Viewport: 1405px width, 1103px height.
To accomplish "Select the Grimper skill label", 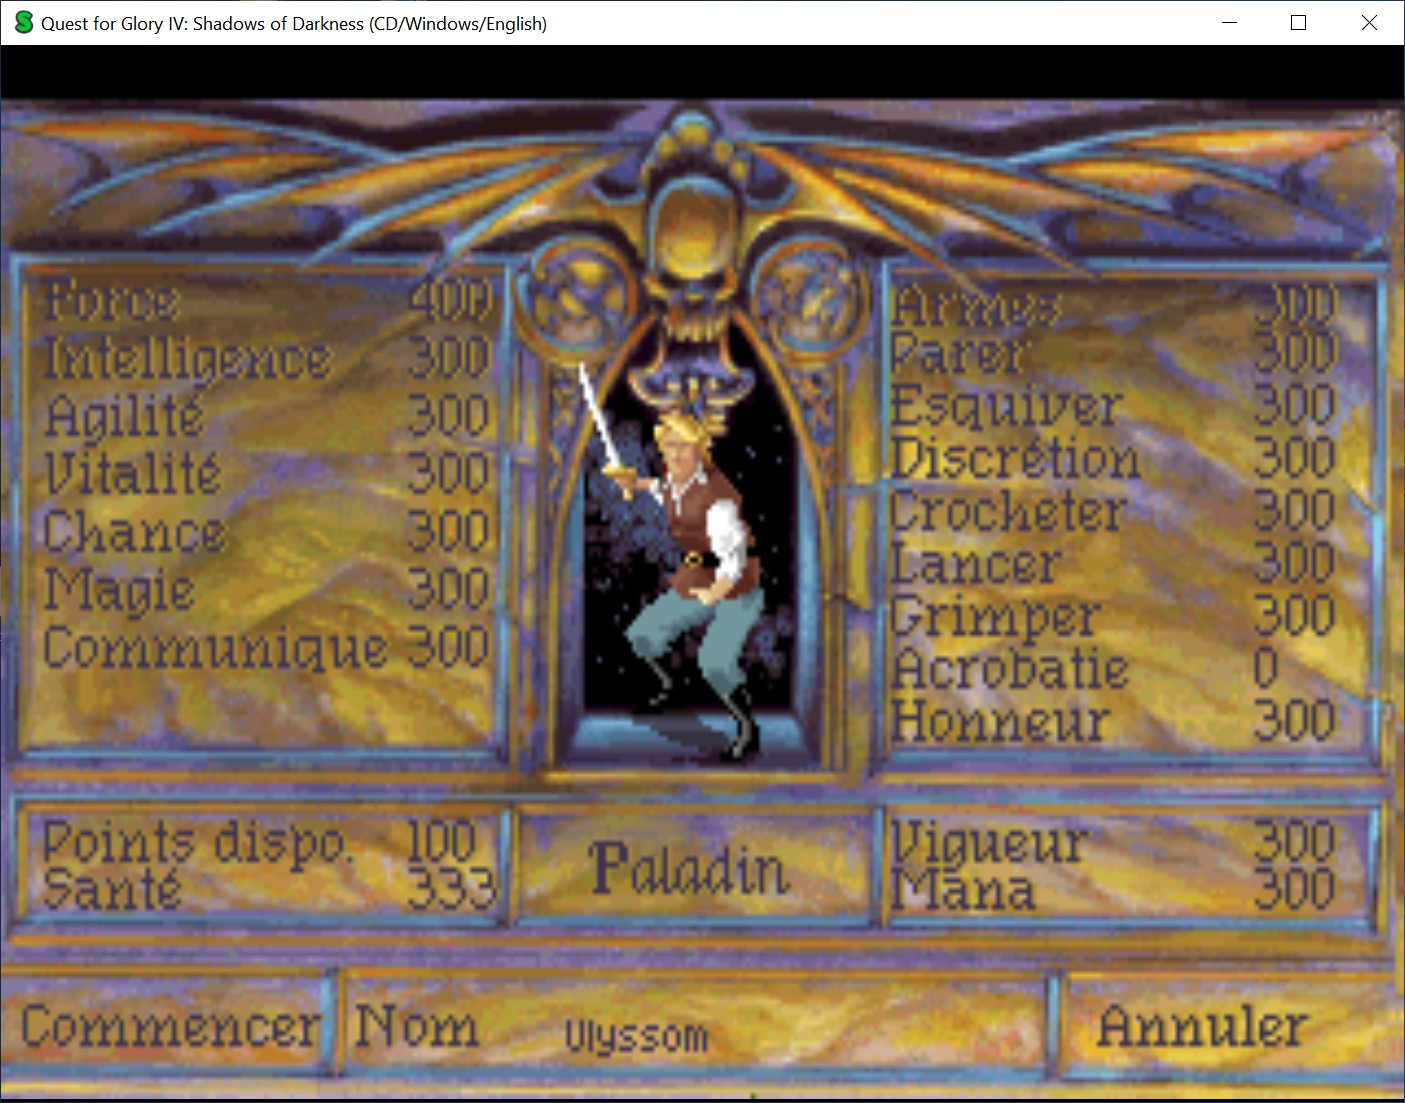I will 996,617.
